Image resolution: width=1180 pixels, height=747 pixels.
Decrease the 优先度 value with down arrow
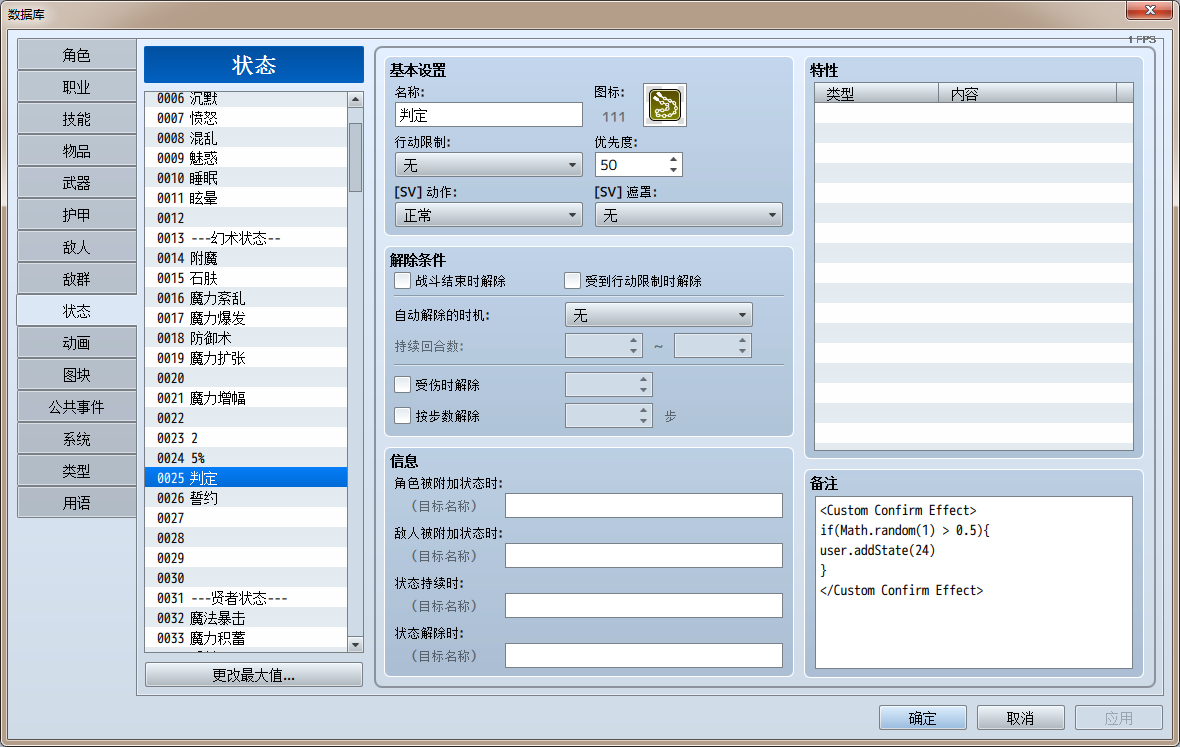(674, 171)
